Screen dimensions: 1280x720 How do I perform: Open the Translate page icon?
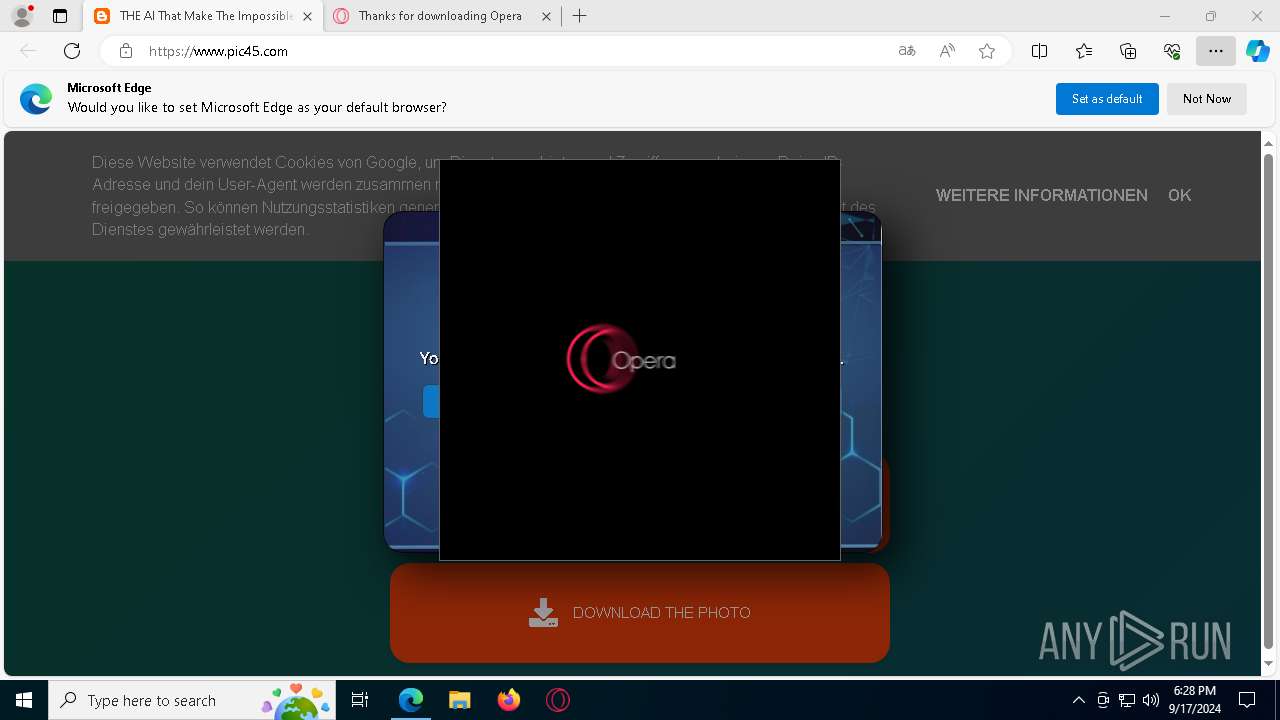point(907,51)
